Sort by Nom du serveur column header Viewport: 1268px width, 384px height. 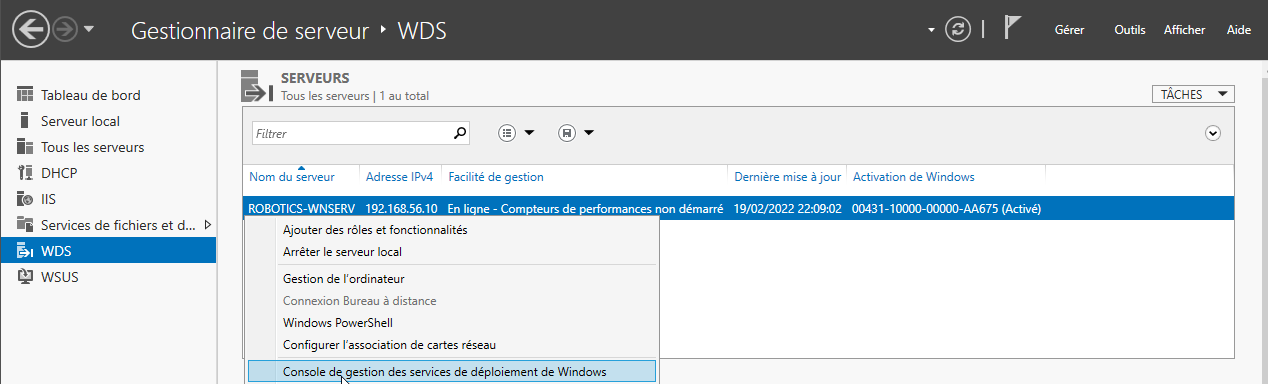click(292, 177)
